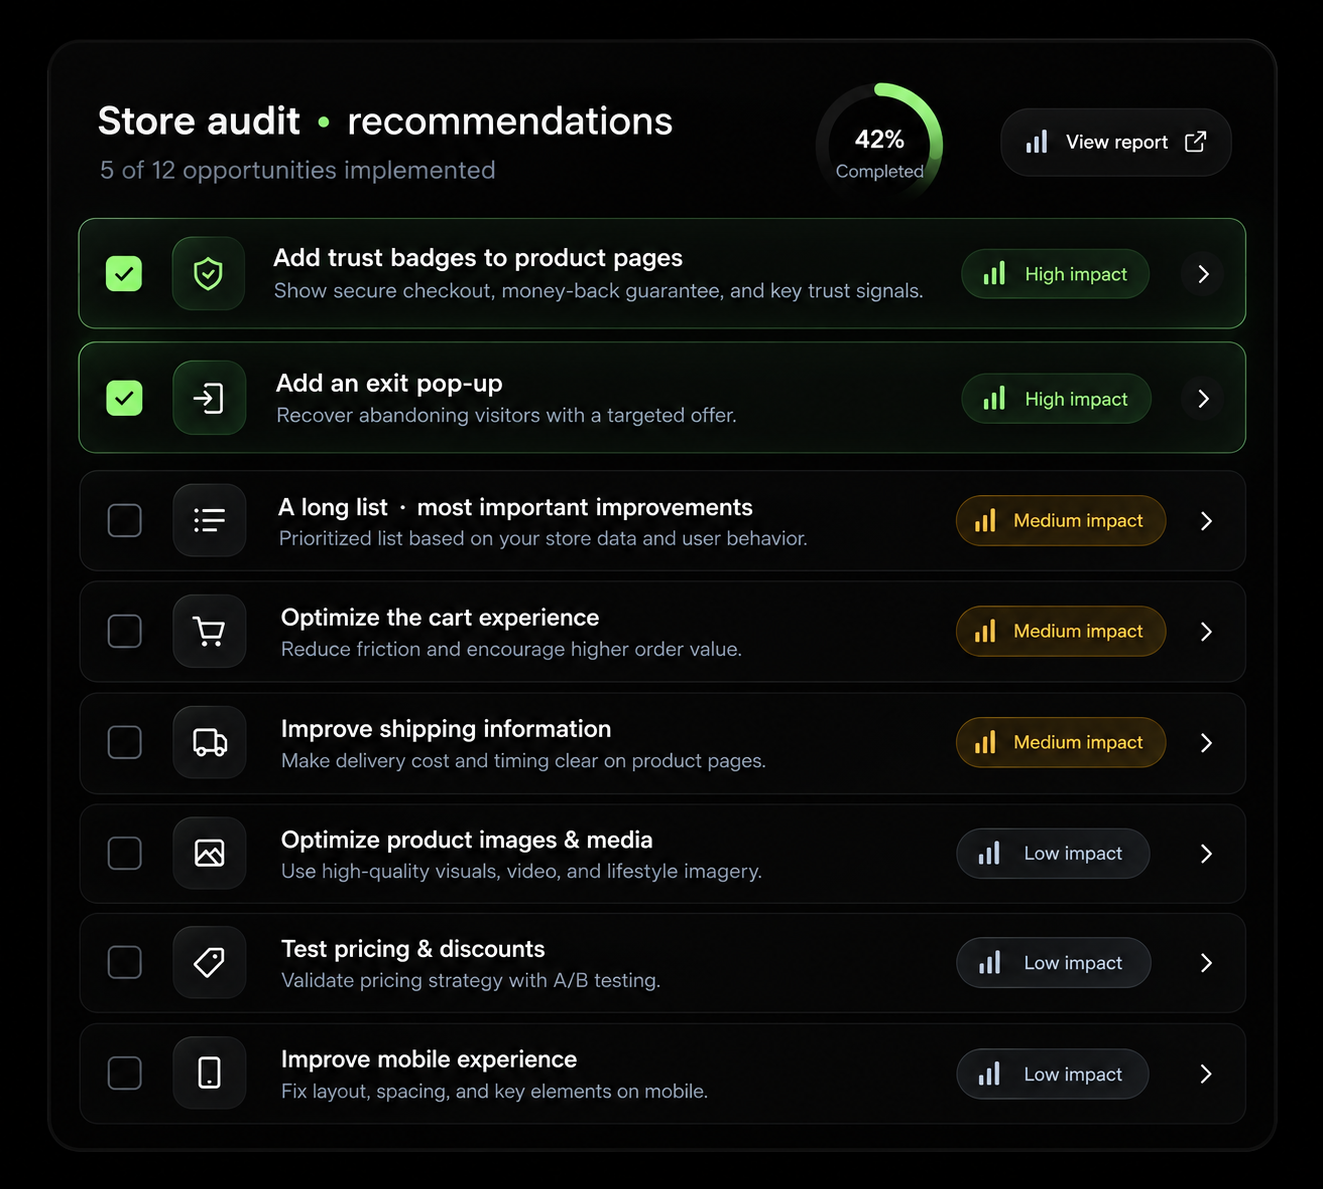The height and width of the screenshot is (1189, 1323).
Task: Click High impact badge on trust badges row
Action: [1055, 274]
